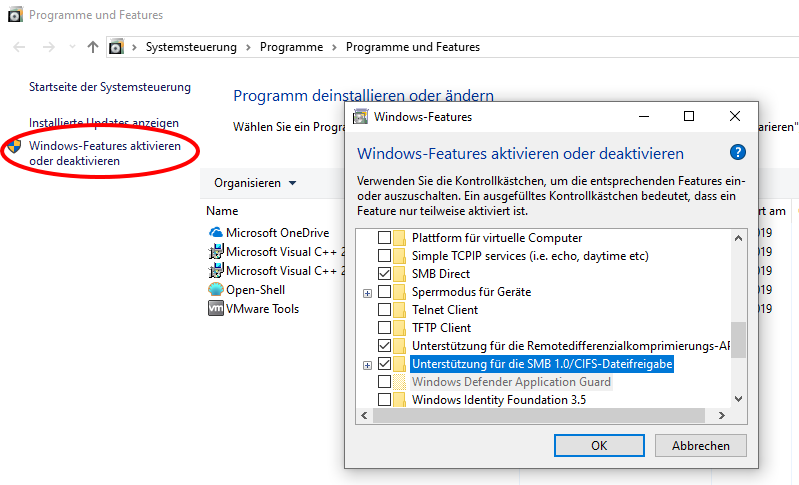Enable the Telnet Client checkbox

pyautogui.click(x=385, y=310)
